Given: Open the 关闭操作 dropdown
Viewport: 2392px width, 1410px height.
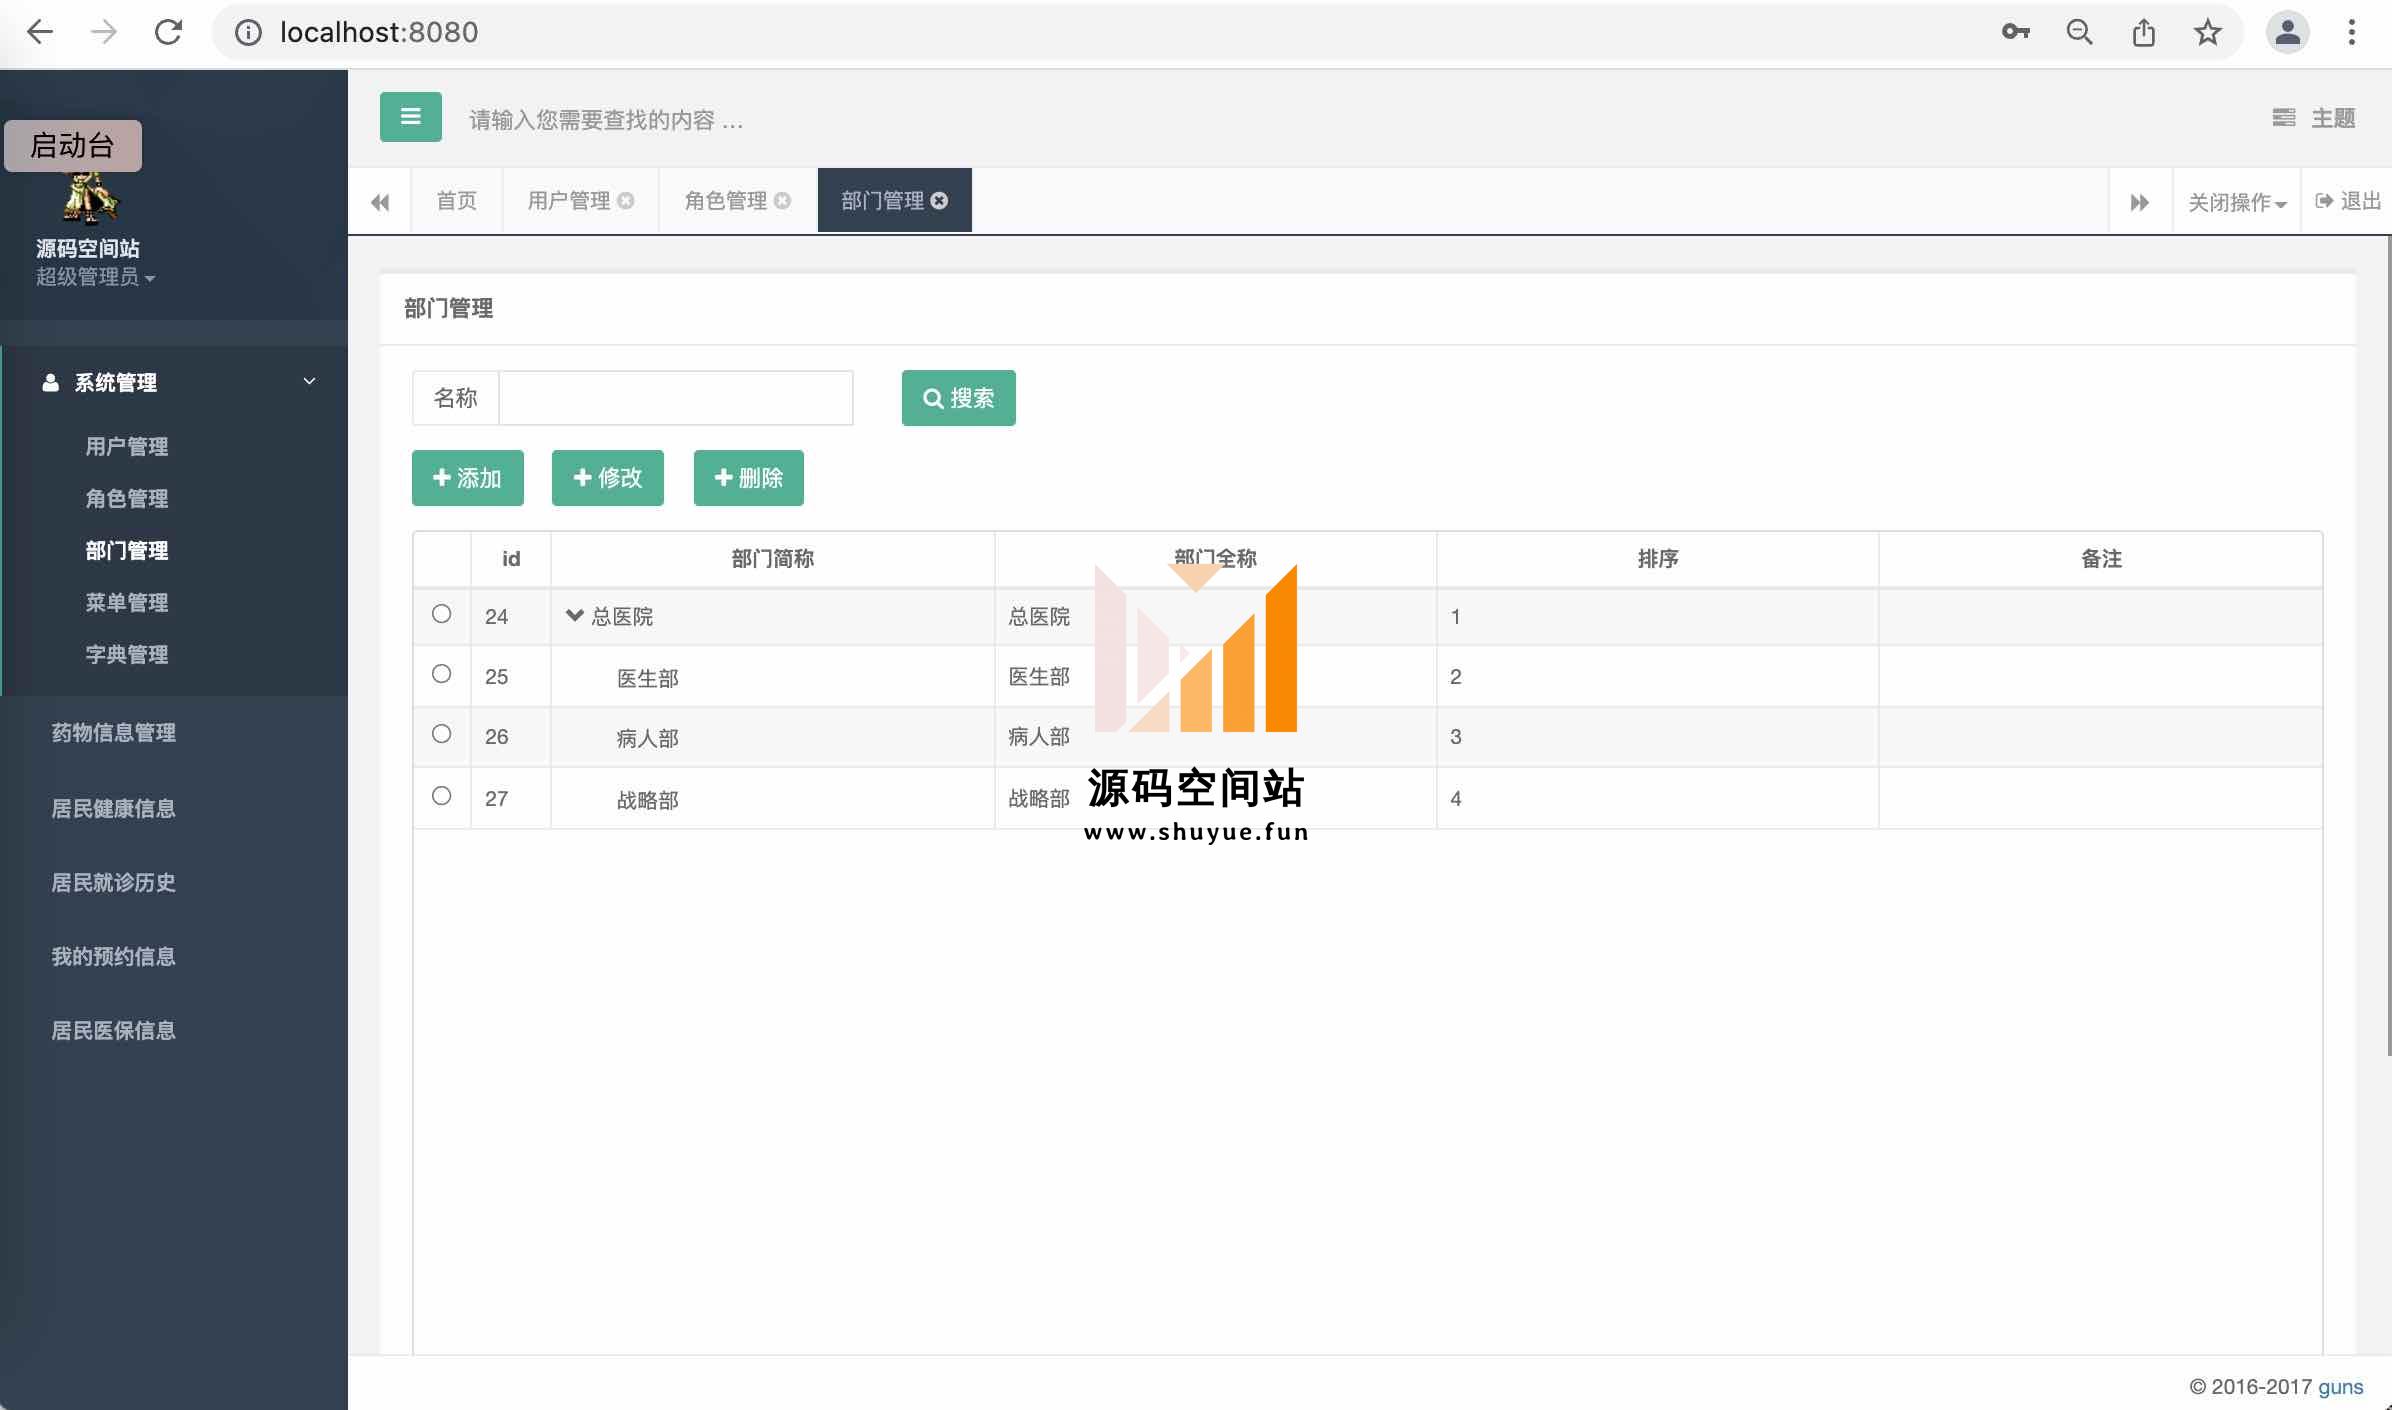Looking at the screenshot, I should [x=2237, y=202].
